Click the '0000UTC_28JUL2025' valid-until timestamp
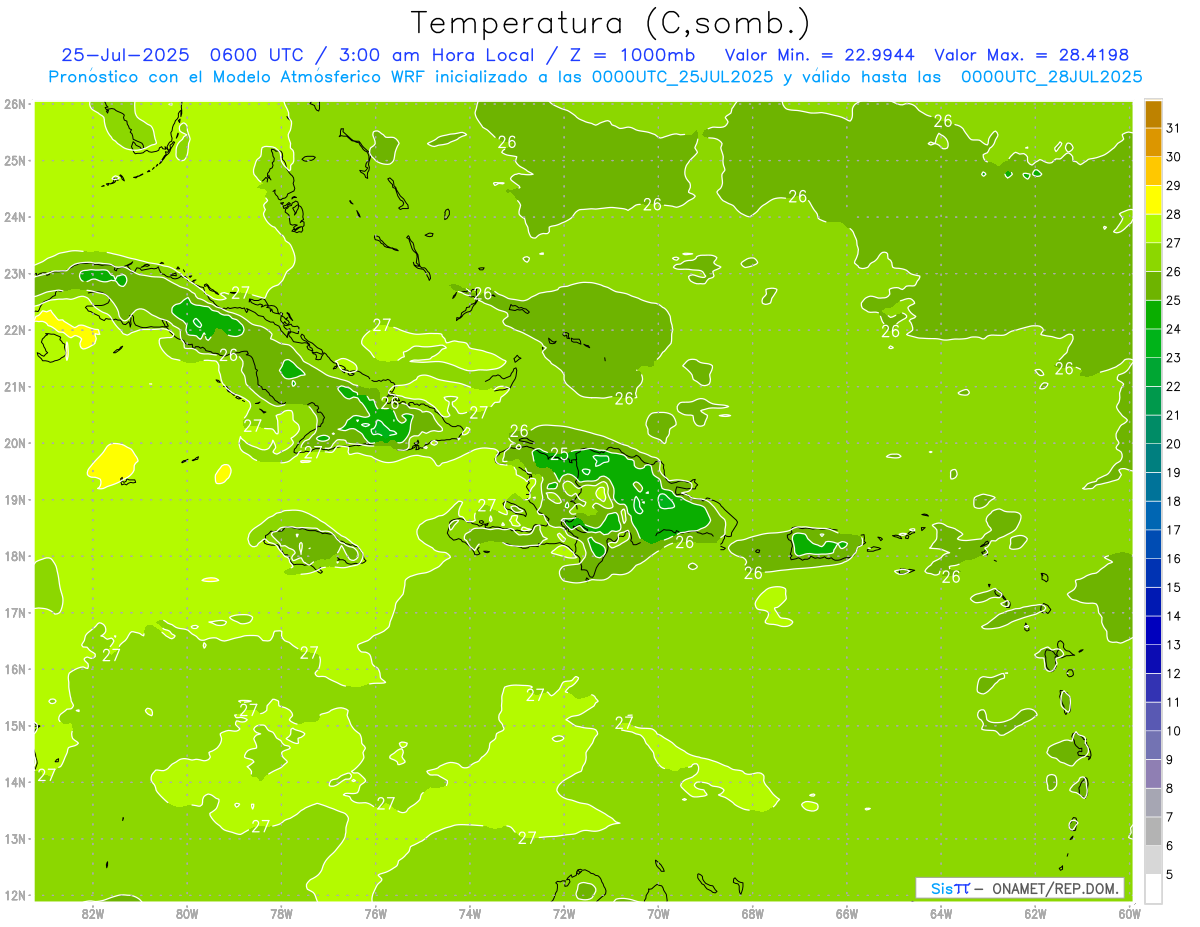Viewport: 1200px width, 927px height. pos(1051,77)
